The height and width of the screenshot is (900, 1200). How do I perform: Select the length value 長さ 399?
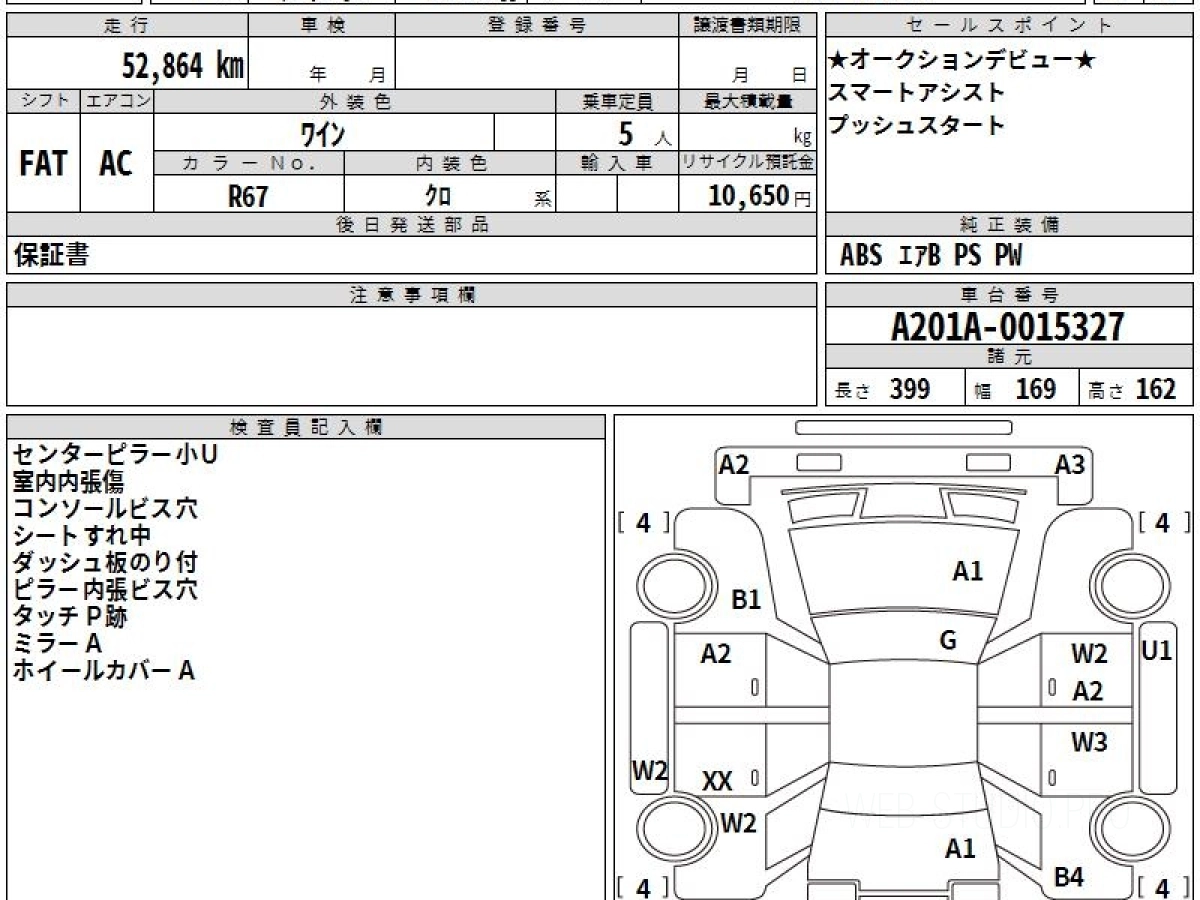[x=883, y=389]
